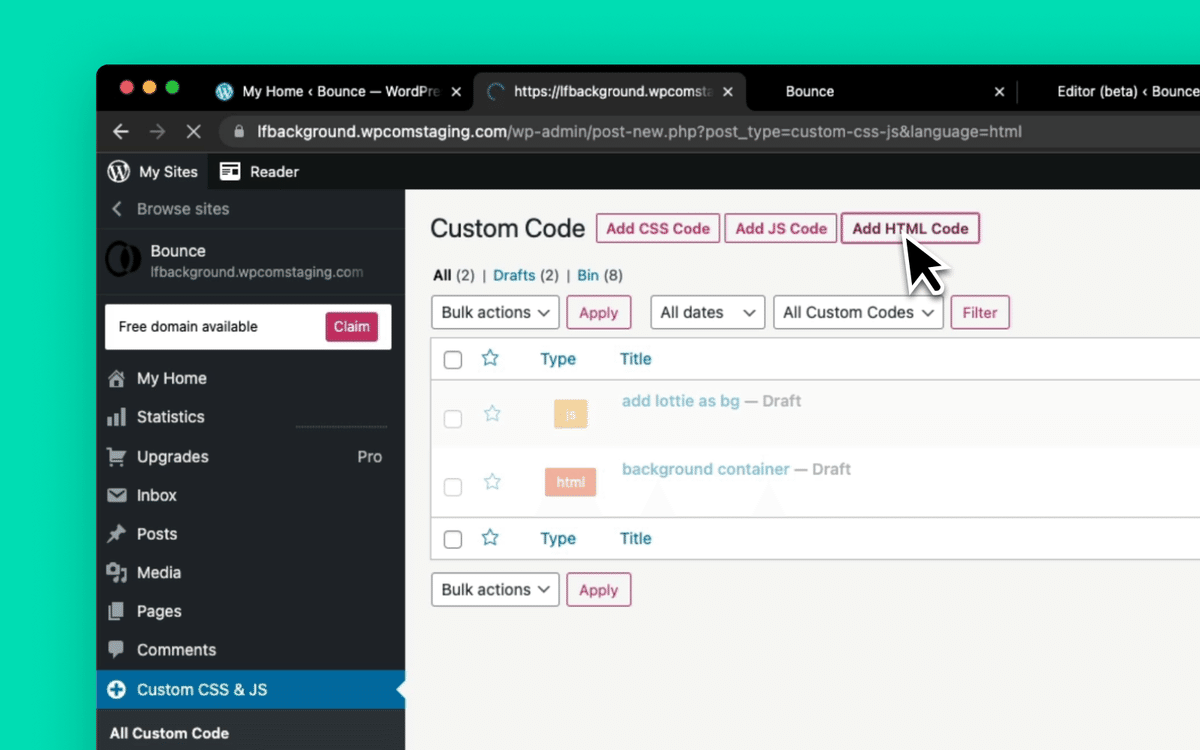Sort by Type column header
The image size is (1200, 750).
(x=558, y=359)
